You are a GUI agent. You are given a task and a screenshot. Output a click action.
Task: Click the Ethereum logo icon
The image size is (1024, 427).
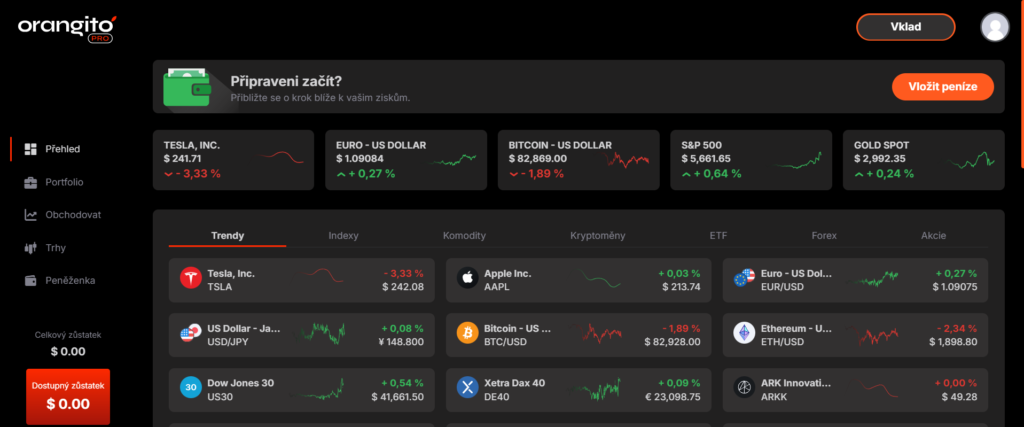(x=744, y=334)
